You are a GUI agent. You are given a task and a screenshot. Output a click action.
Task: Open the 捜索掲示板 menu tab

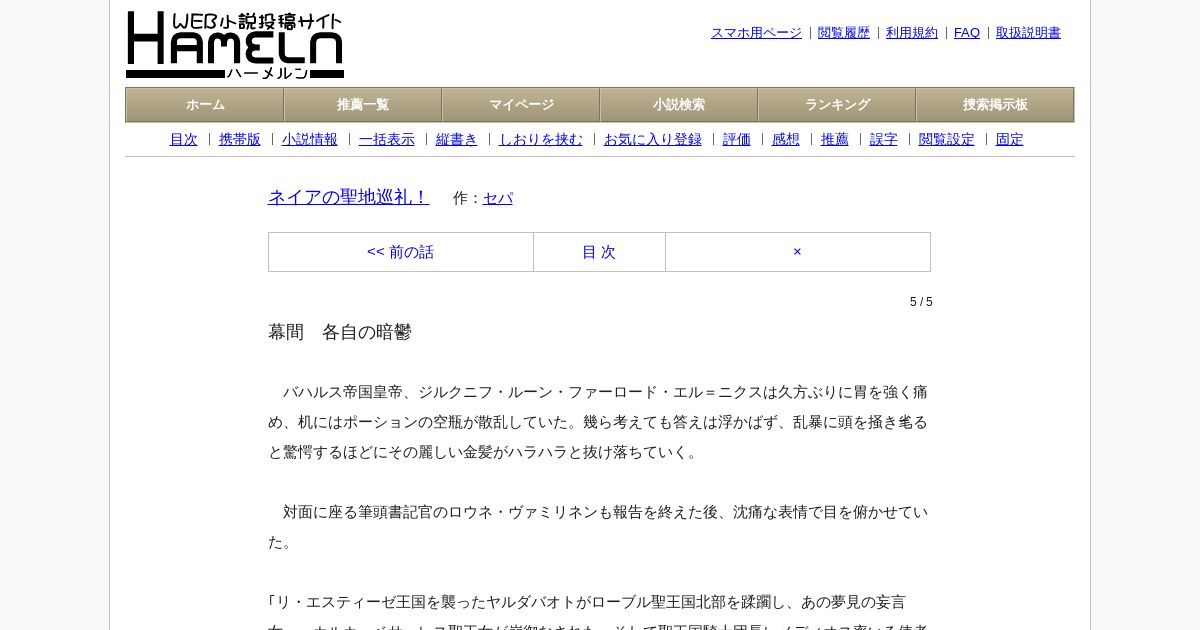pyautogui.click(x=995, y=105)
